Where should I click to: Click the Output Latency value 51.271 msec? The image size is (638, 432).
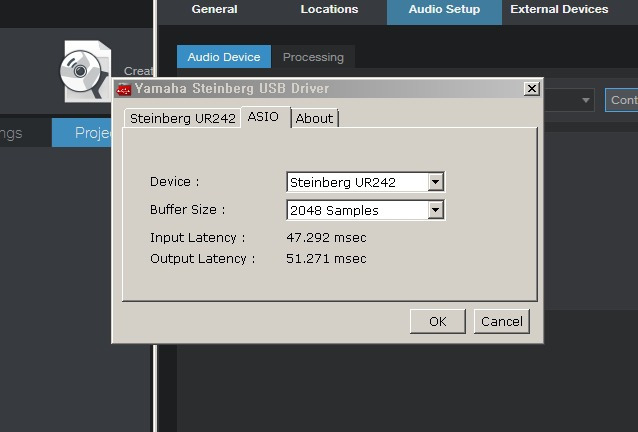326,259
